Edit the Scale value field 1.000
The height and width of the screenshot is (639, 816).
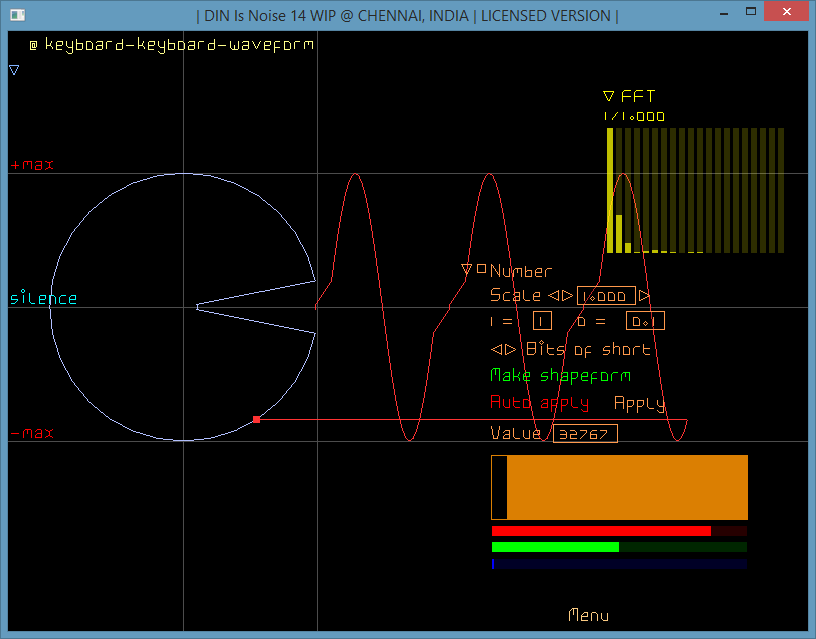606,296
